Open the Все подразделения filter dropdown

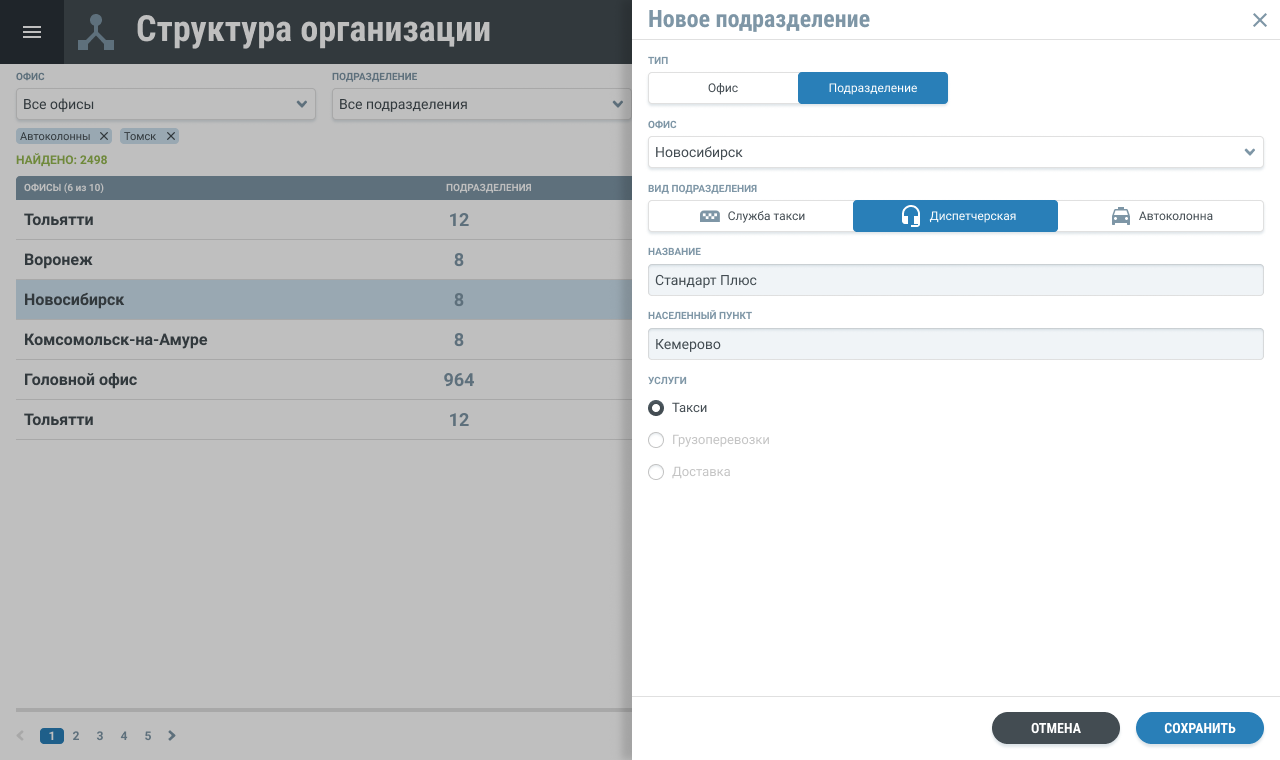[482, 104]
